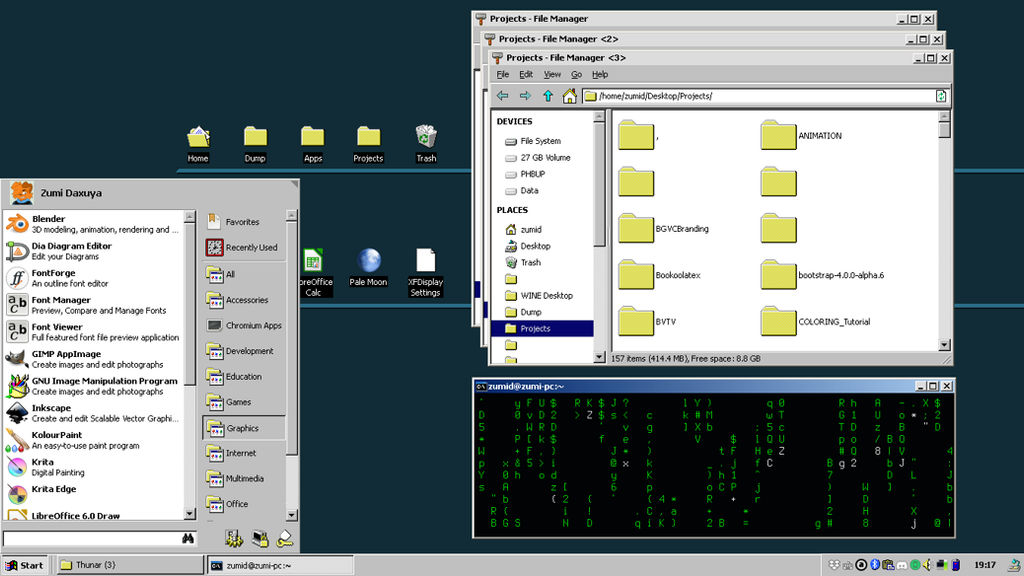Screen dimensions: 1024x576
Task: Open Discord from the system tray
Action: click(902, 564)
